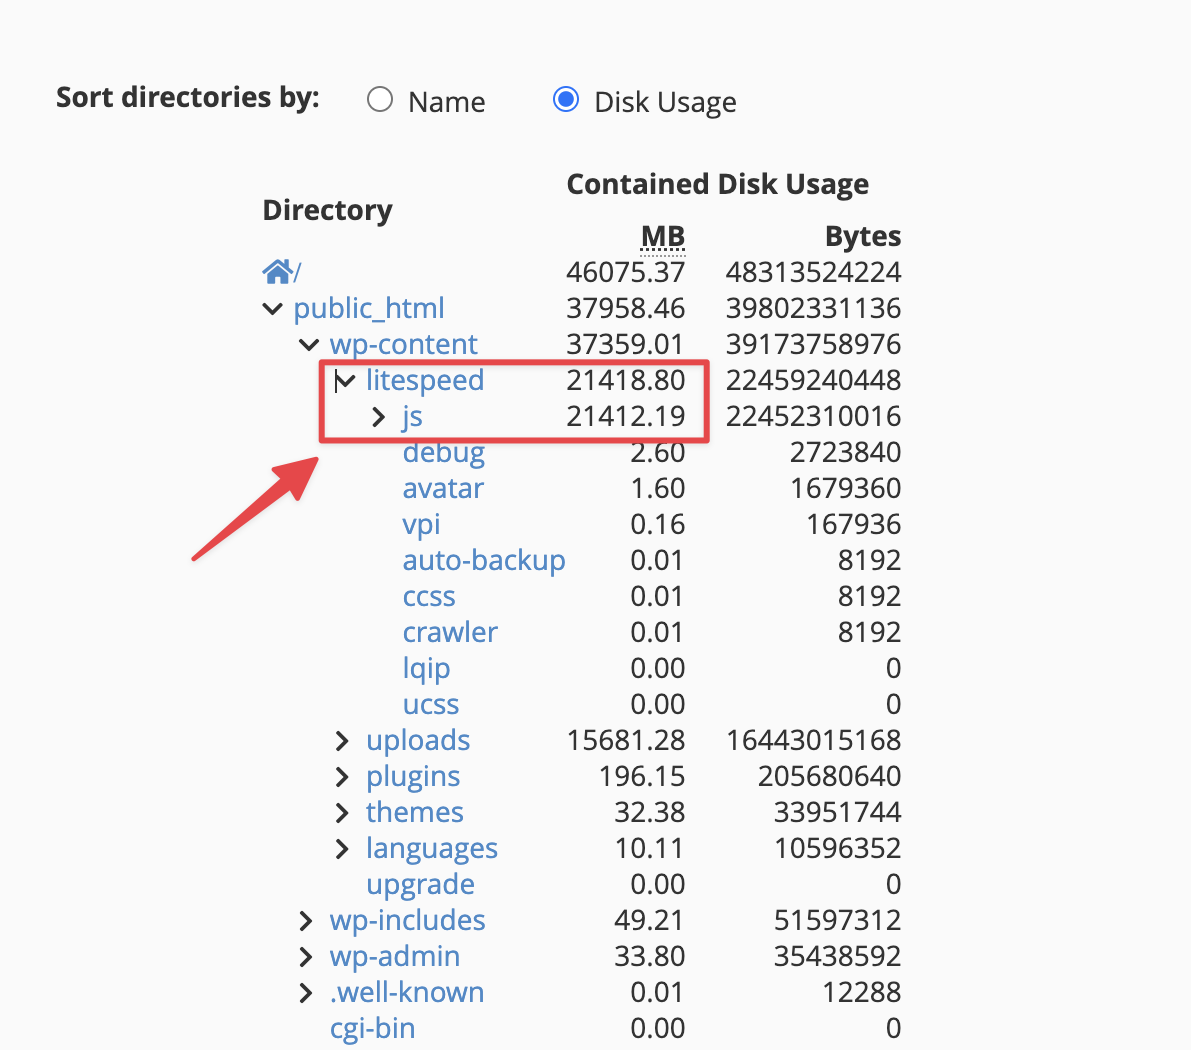Click the crawler folder link
The height and width of the screenshot is (1050, 1191).
tap(450, 632)
